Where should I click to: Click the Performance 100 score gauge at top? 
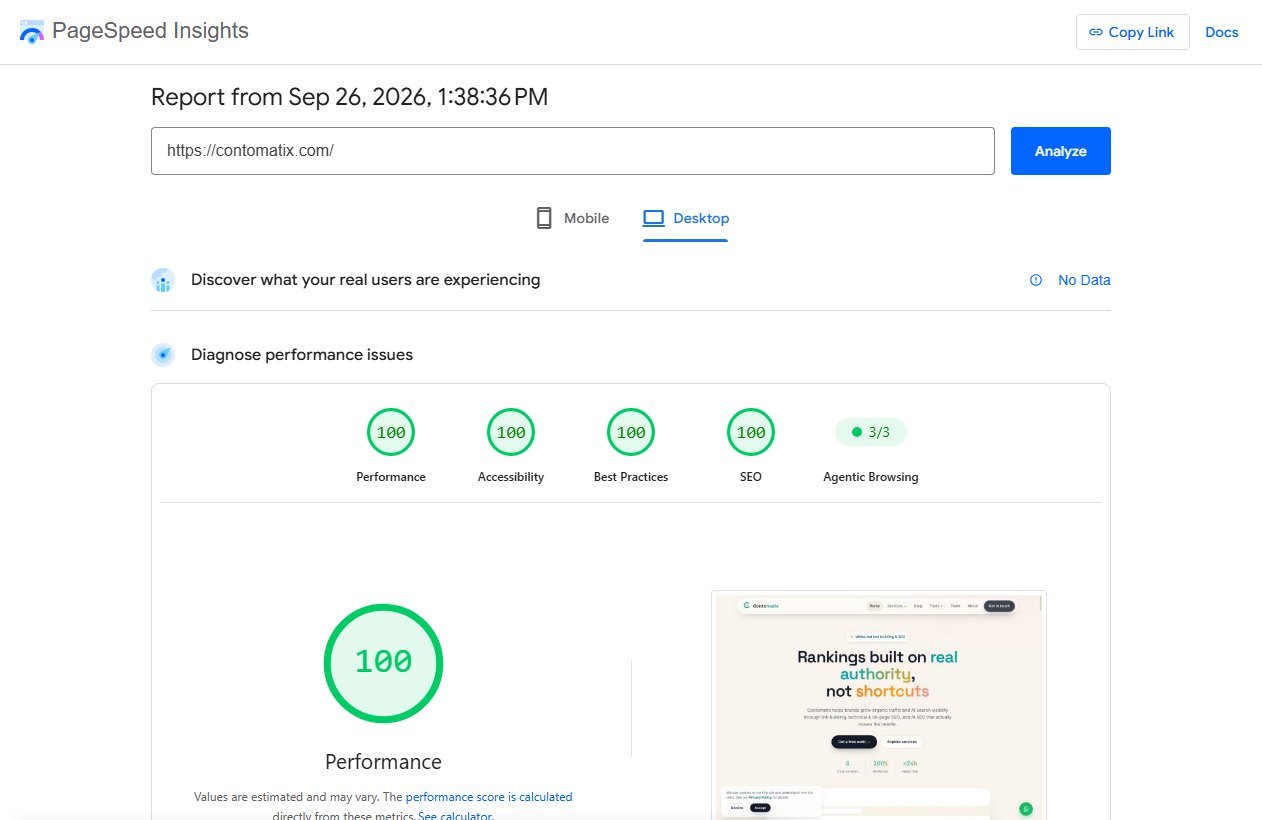(x=391, y=433)
